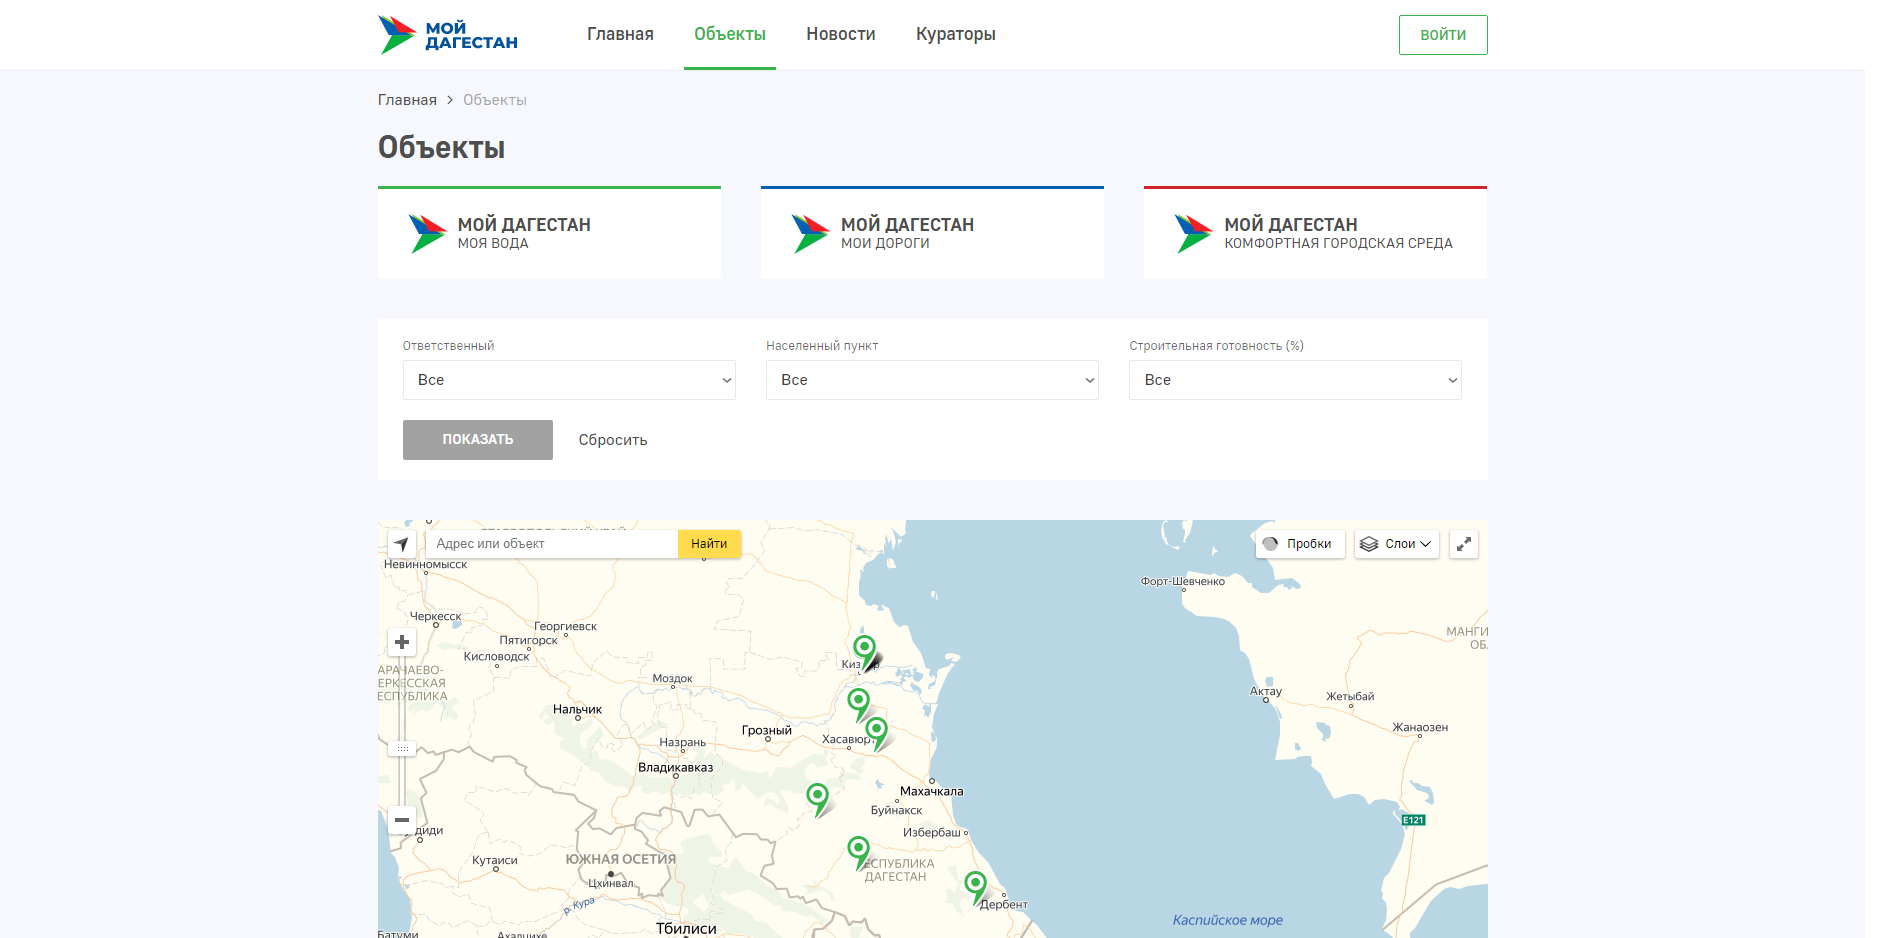Click the Мои дороги card logo icon
Screen dimensions: 1880x938
[811, 233]
